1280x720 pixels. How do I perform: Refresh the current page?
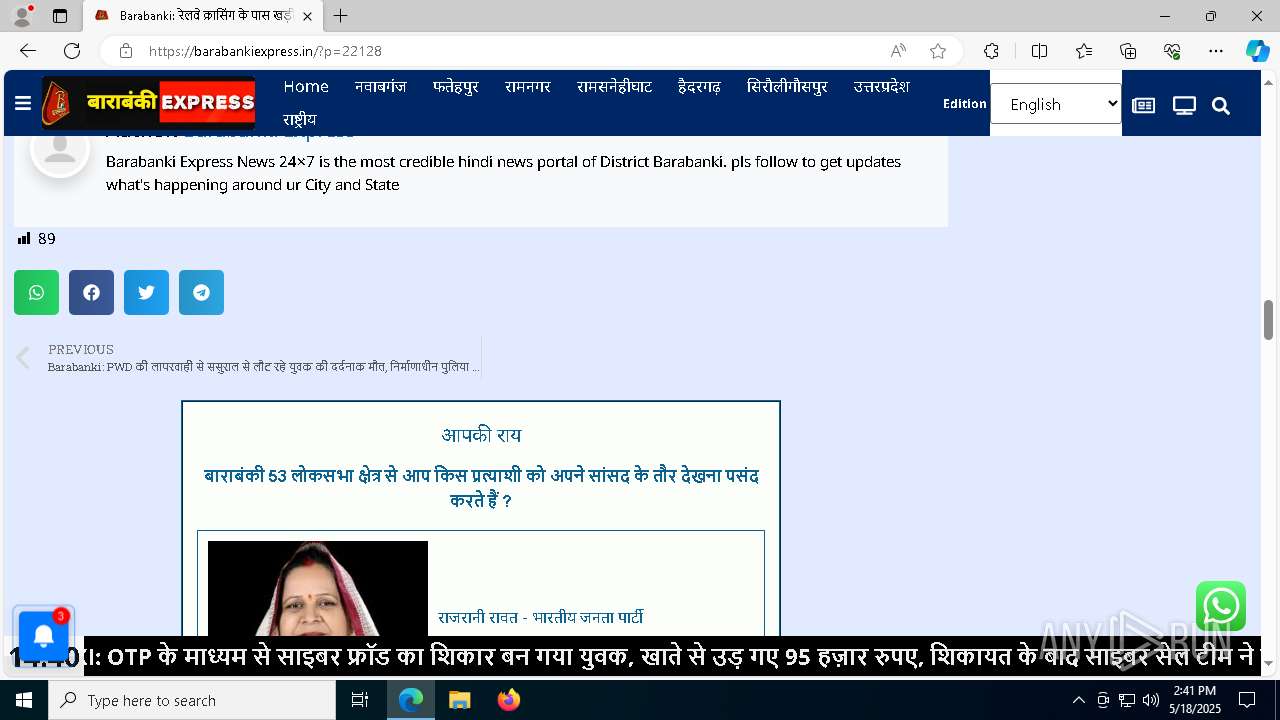tap(72, 51)
